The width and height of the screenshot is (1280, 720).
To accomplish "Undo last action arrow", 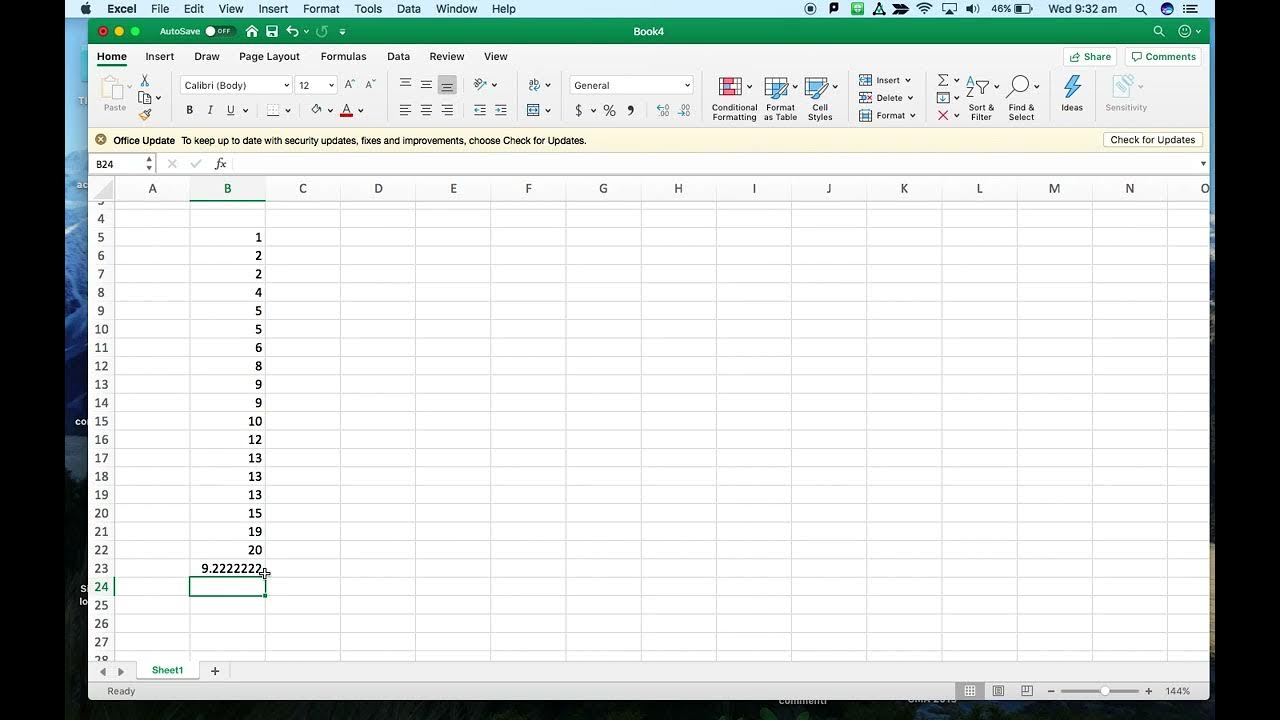I will pyautogui.click(x=292, y=32).
